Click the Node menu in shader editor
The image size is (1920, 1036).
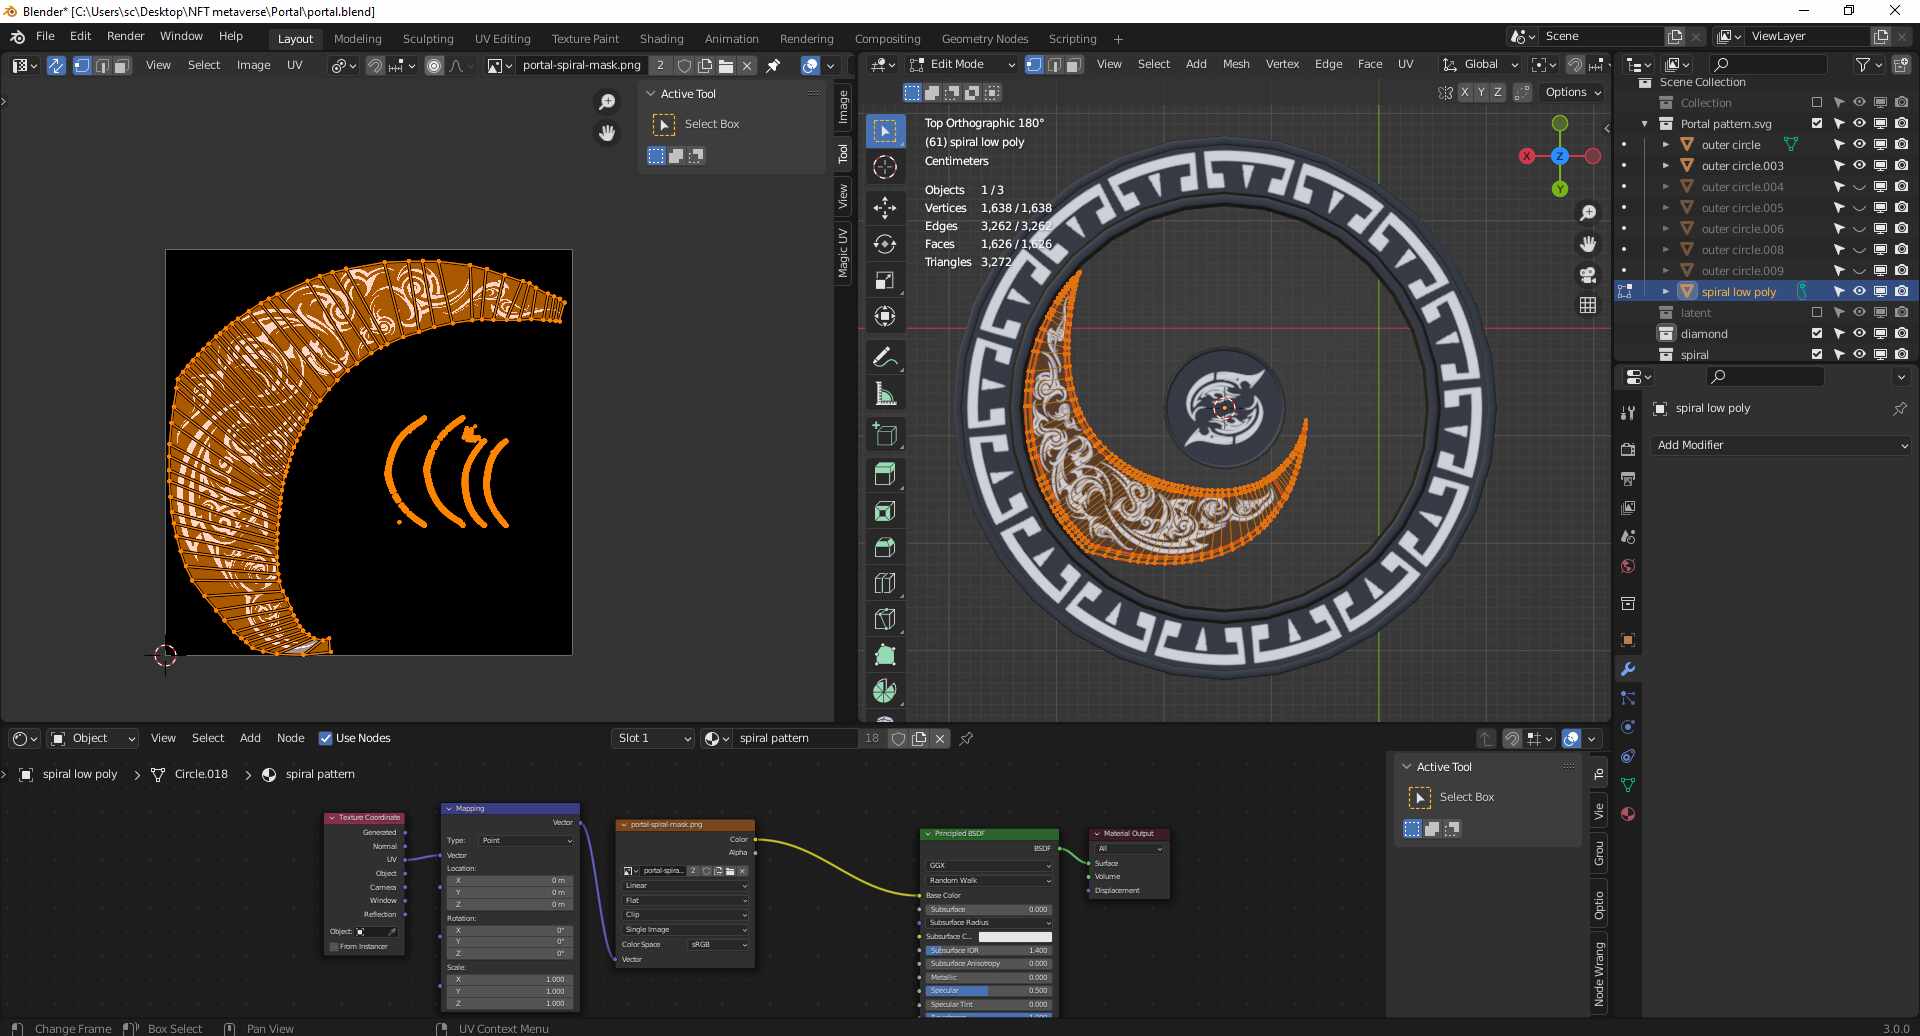pos(290,738)
